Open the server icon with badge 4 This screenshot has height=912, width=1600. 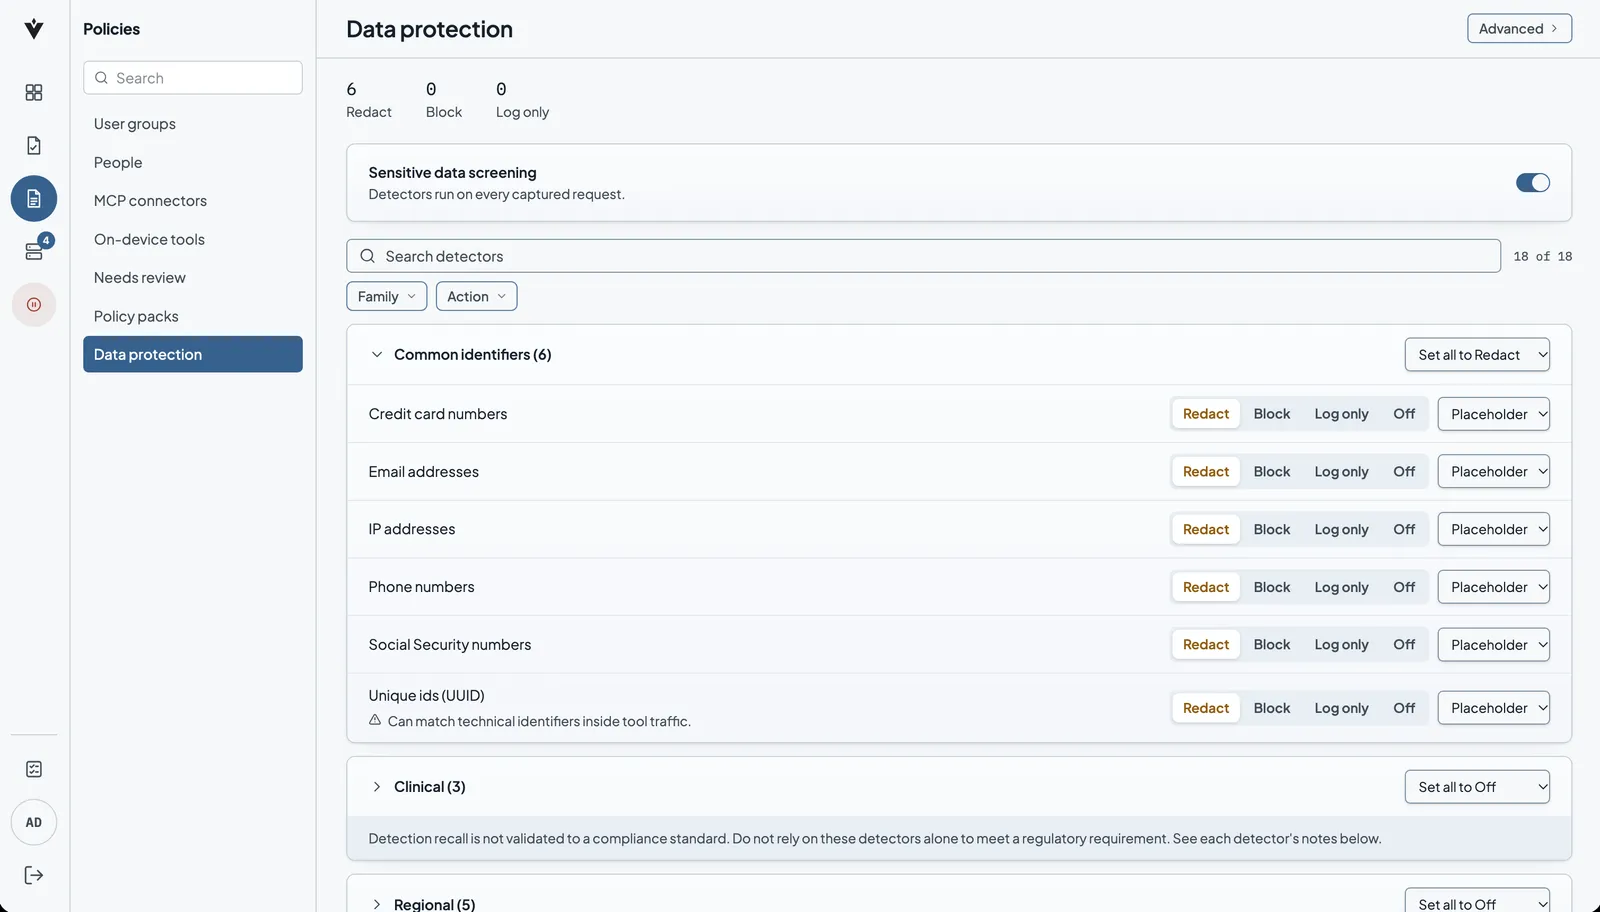(x=34, y=251)
